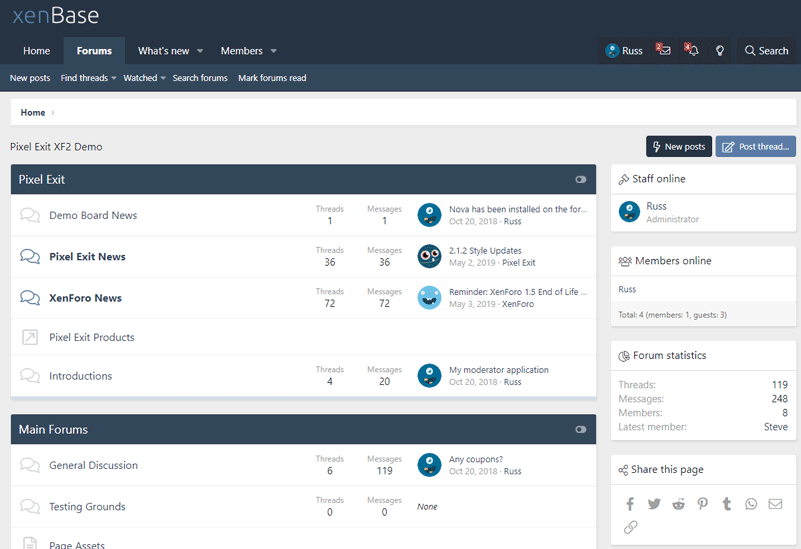The height and width of the screenshot is (549, 801).
Task: Expand the What's new dropdown arrow
Action: tap(200, 51)
